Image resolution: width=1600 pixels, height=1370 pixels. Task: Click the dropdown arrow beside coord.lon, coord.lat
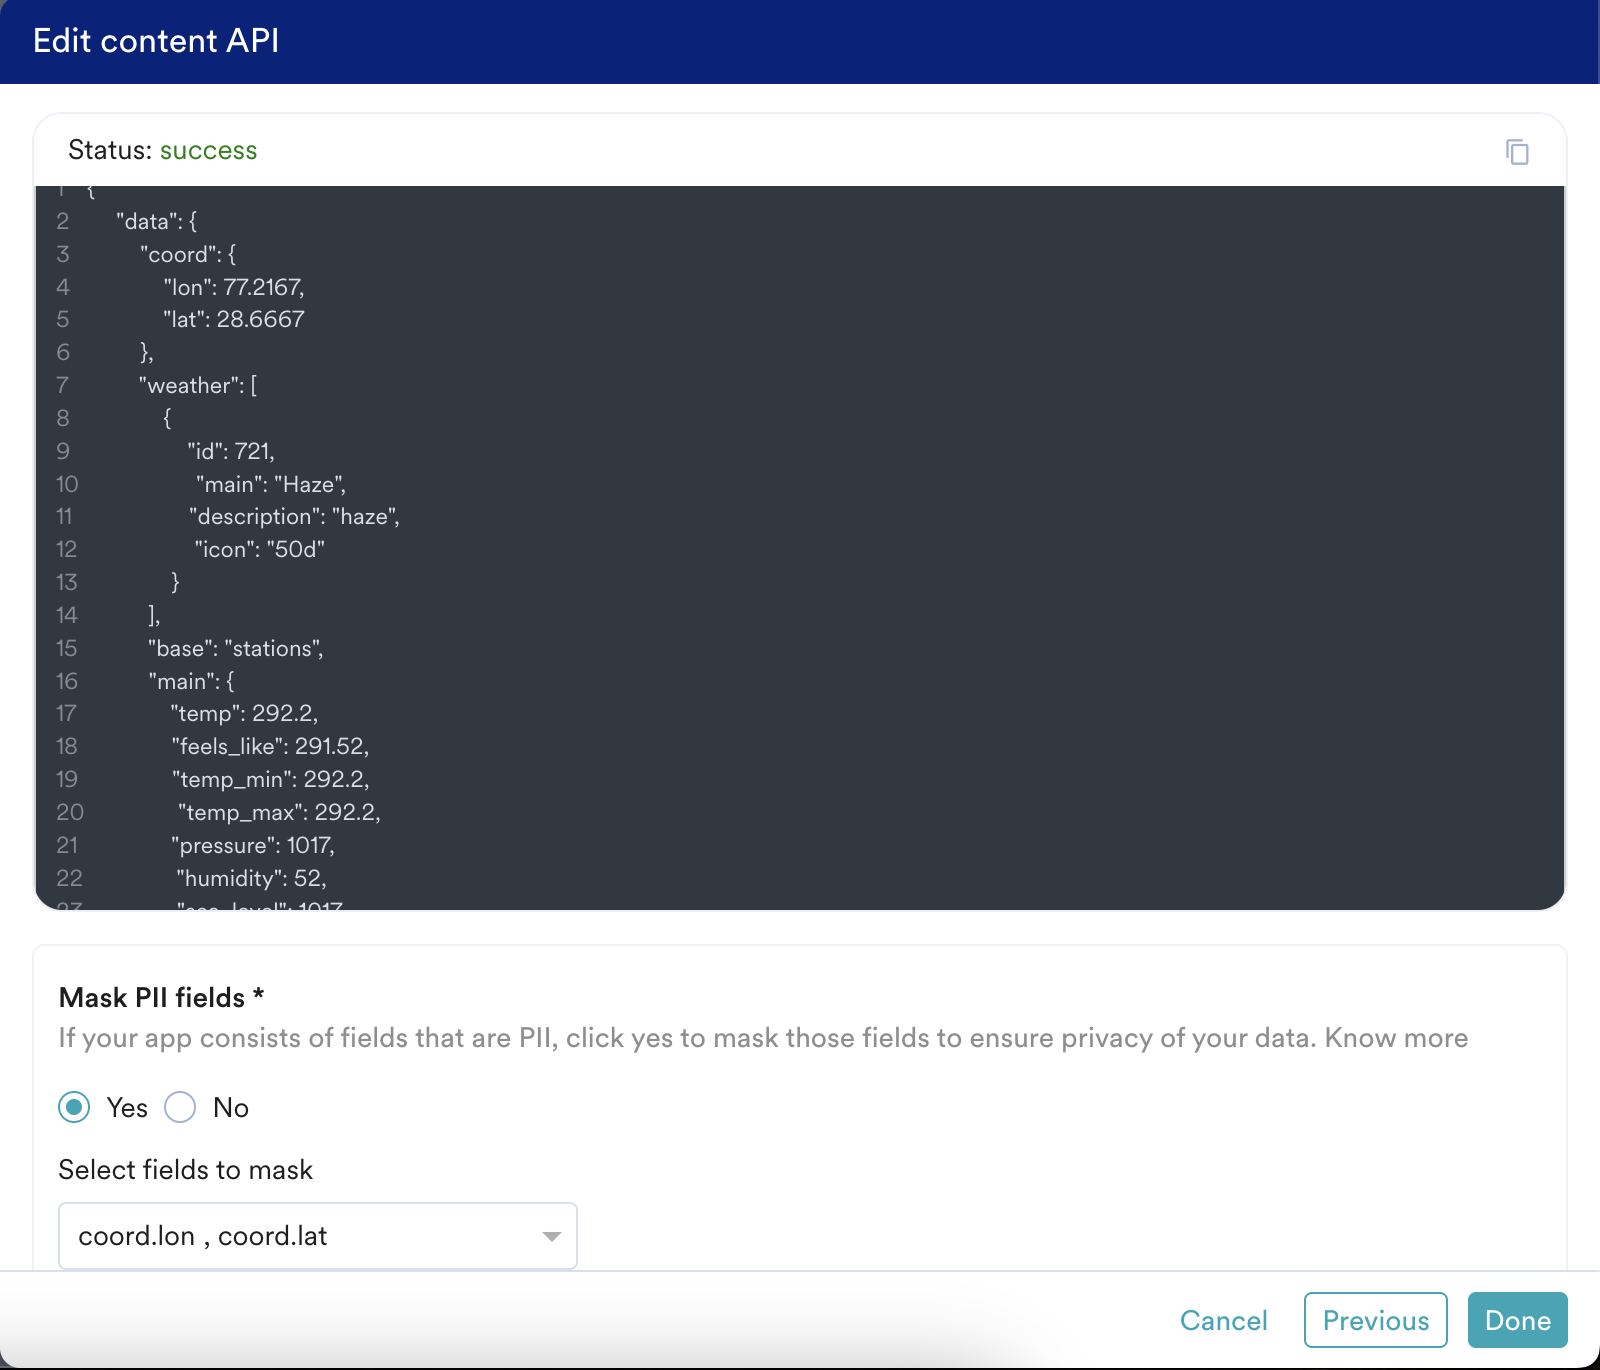pyautogui.click(x=551, y=1236)
